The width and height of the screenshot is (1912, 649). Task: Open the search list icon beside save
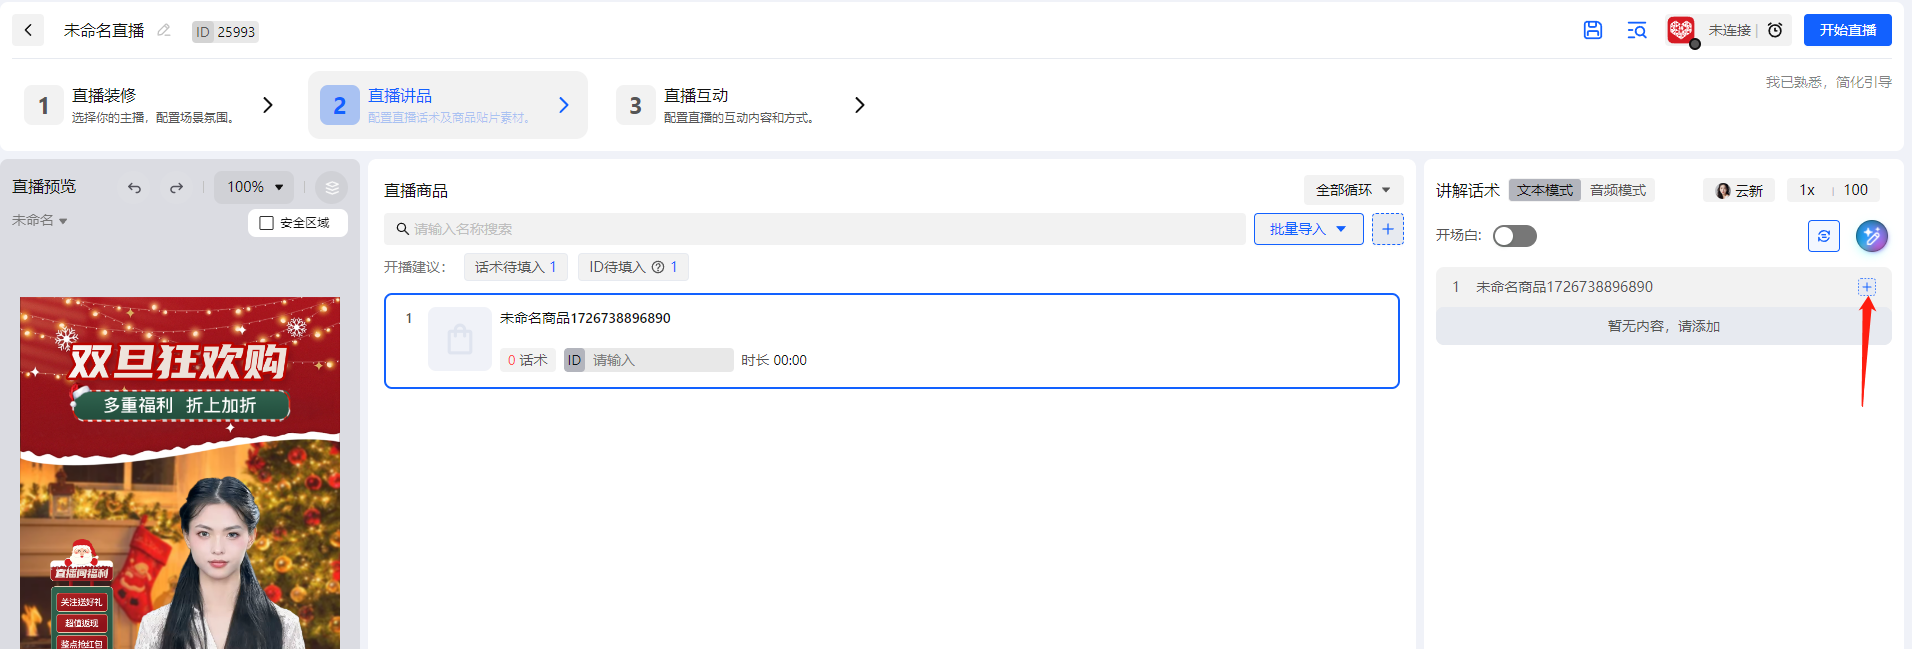click(1637, 30)
